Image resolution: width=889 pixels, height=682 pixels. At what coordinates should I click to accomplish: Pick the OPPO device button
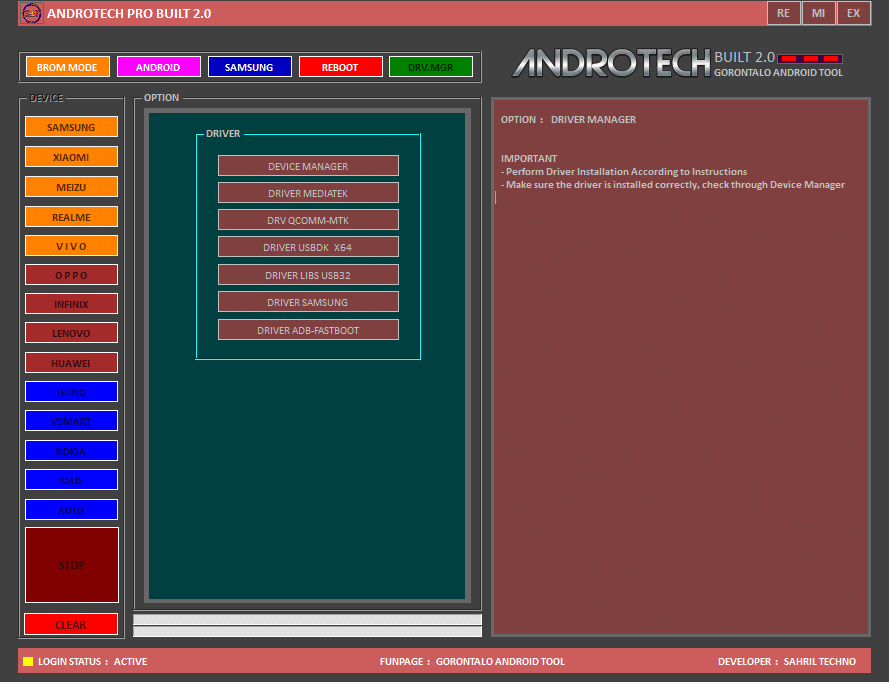[71, 275]
